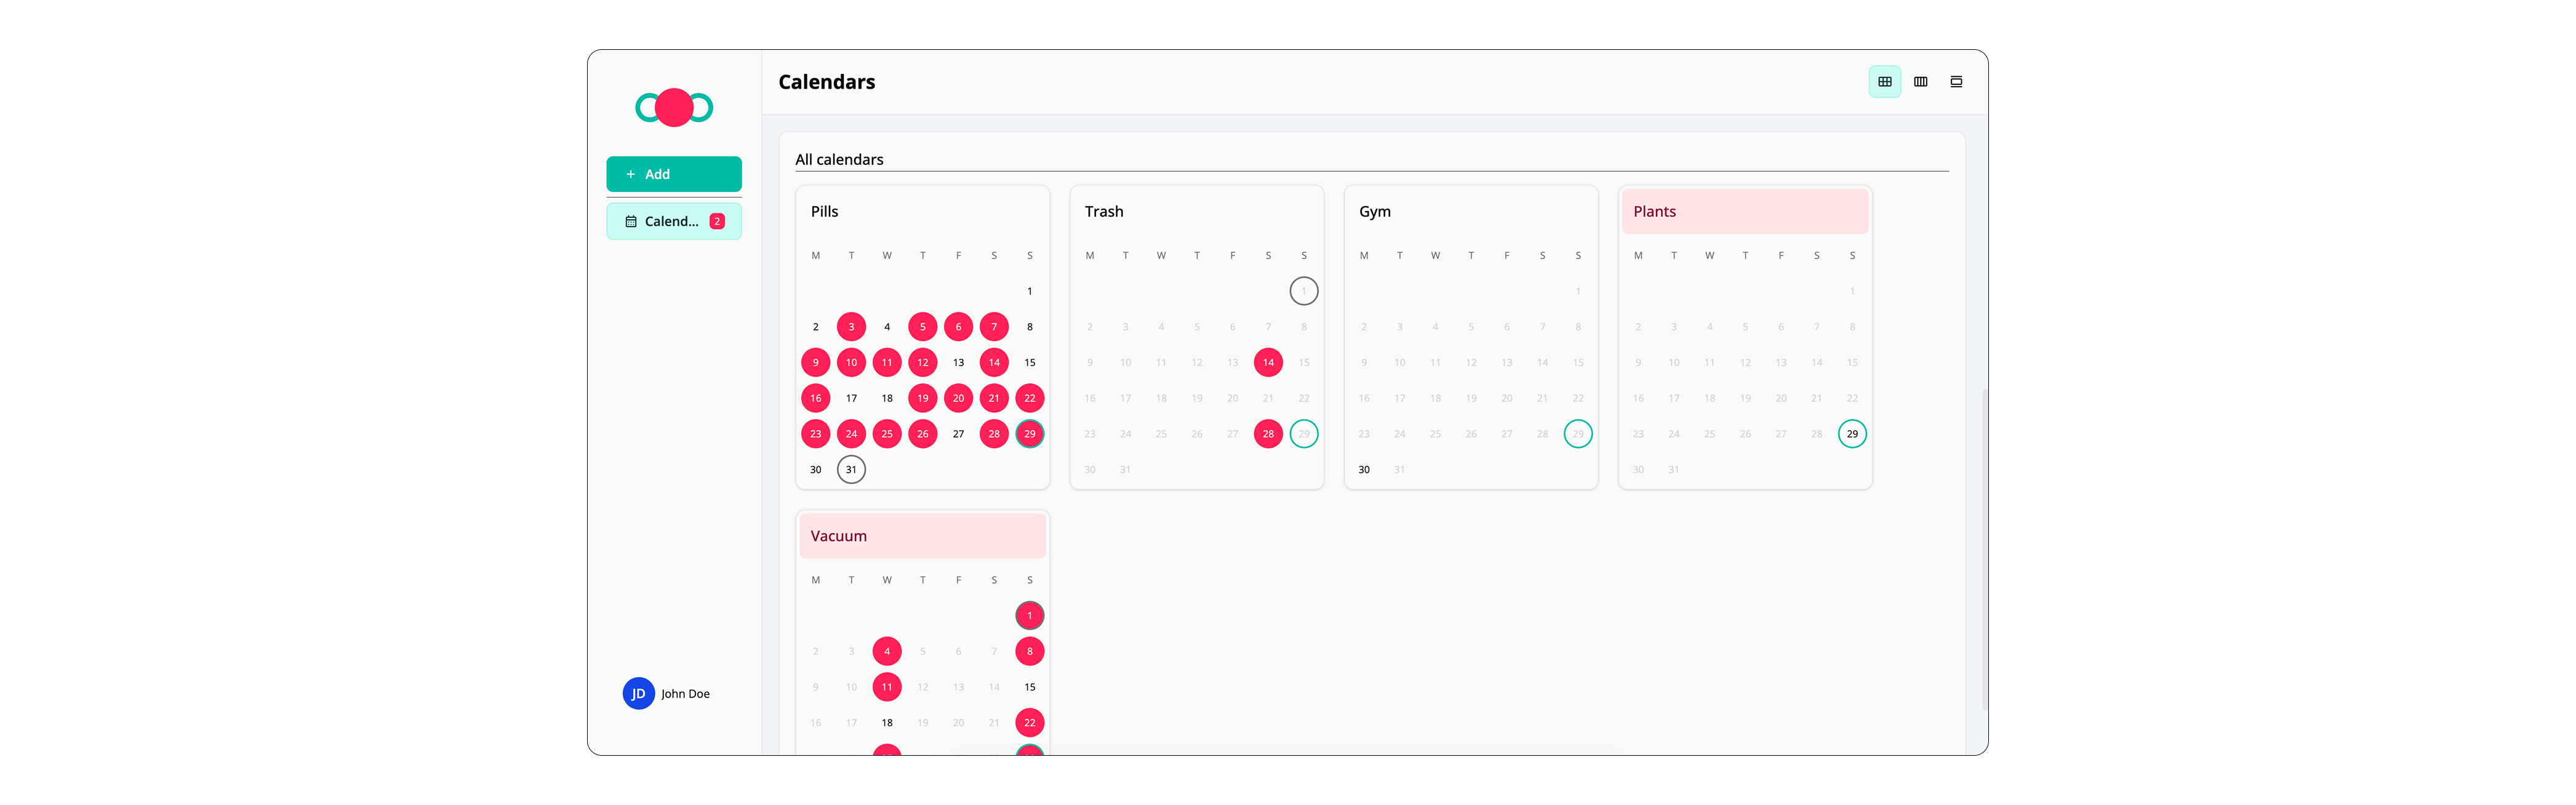2576x805 pixels.
Task: Open the Calendars sidebar menu item
Action: pos(671,221)
